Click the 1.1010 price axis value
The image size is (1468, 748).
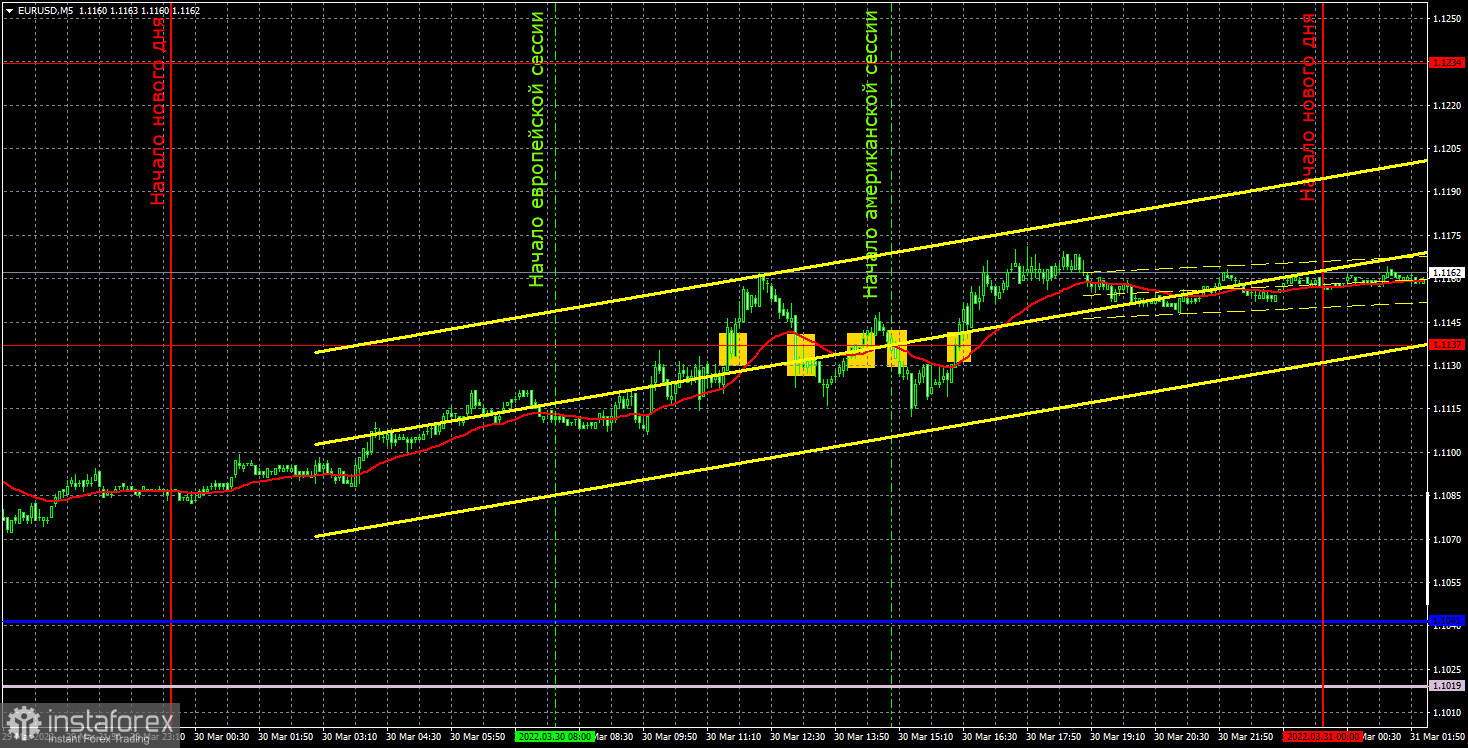tap(1447, 712)
